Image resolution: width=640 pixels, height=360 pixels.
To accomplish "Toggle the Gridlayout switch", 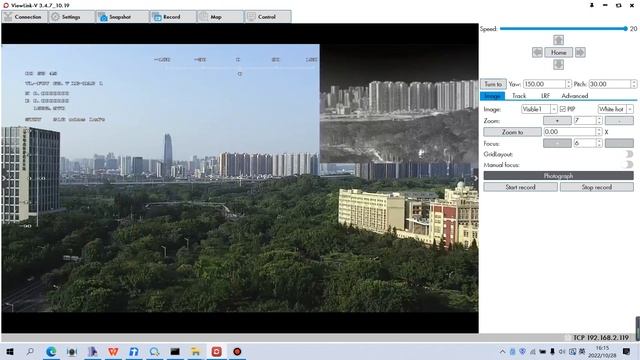I will click(629, 154).
